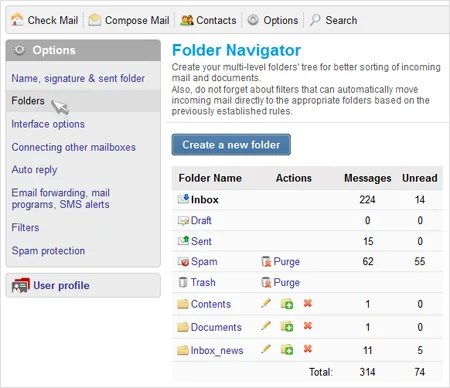The height and width of the screenshot is (388, 450).
Task: Click the Trash bin icon
Action: coord(183,282)
